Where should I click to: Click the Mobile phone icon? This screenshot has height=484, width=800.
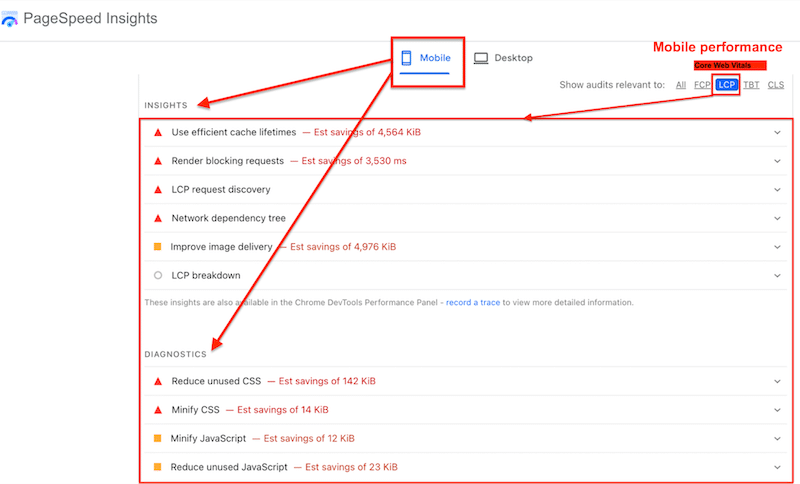pyautogui.click(x=406, y=58)
